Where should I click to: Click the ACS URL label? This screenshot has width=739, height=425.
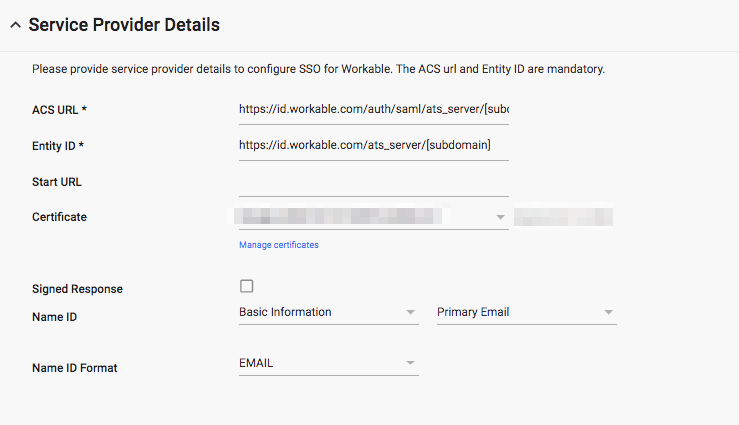[59, 110]
